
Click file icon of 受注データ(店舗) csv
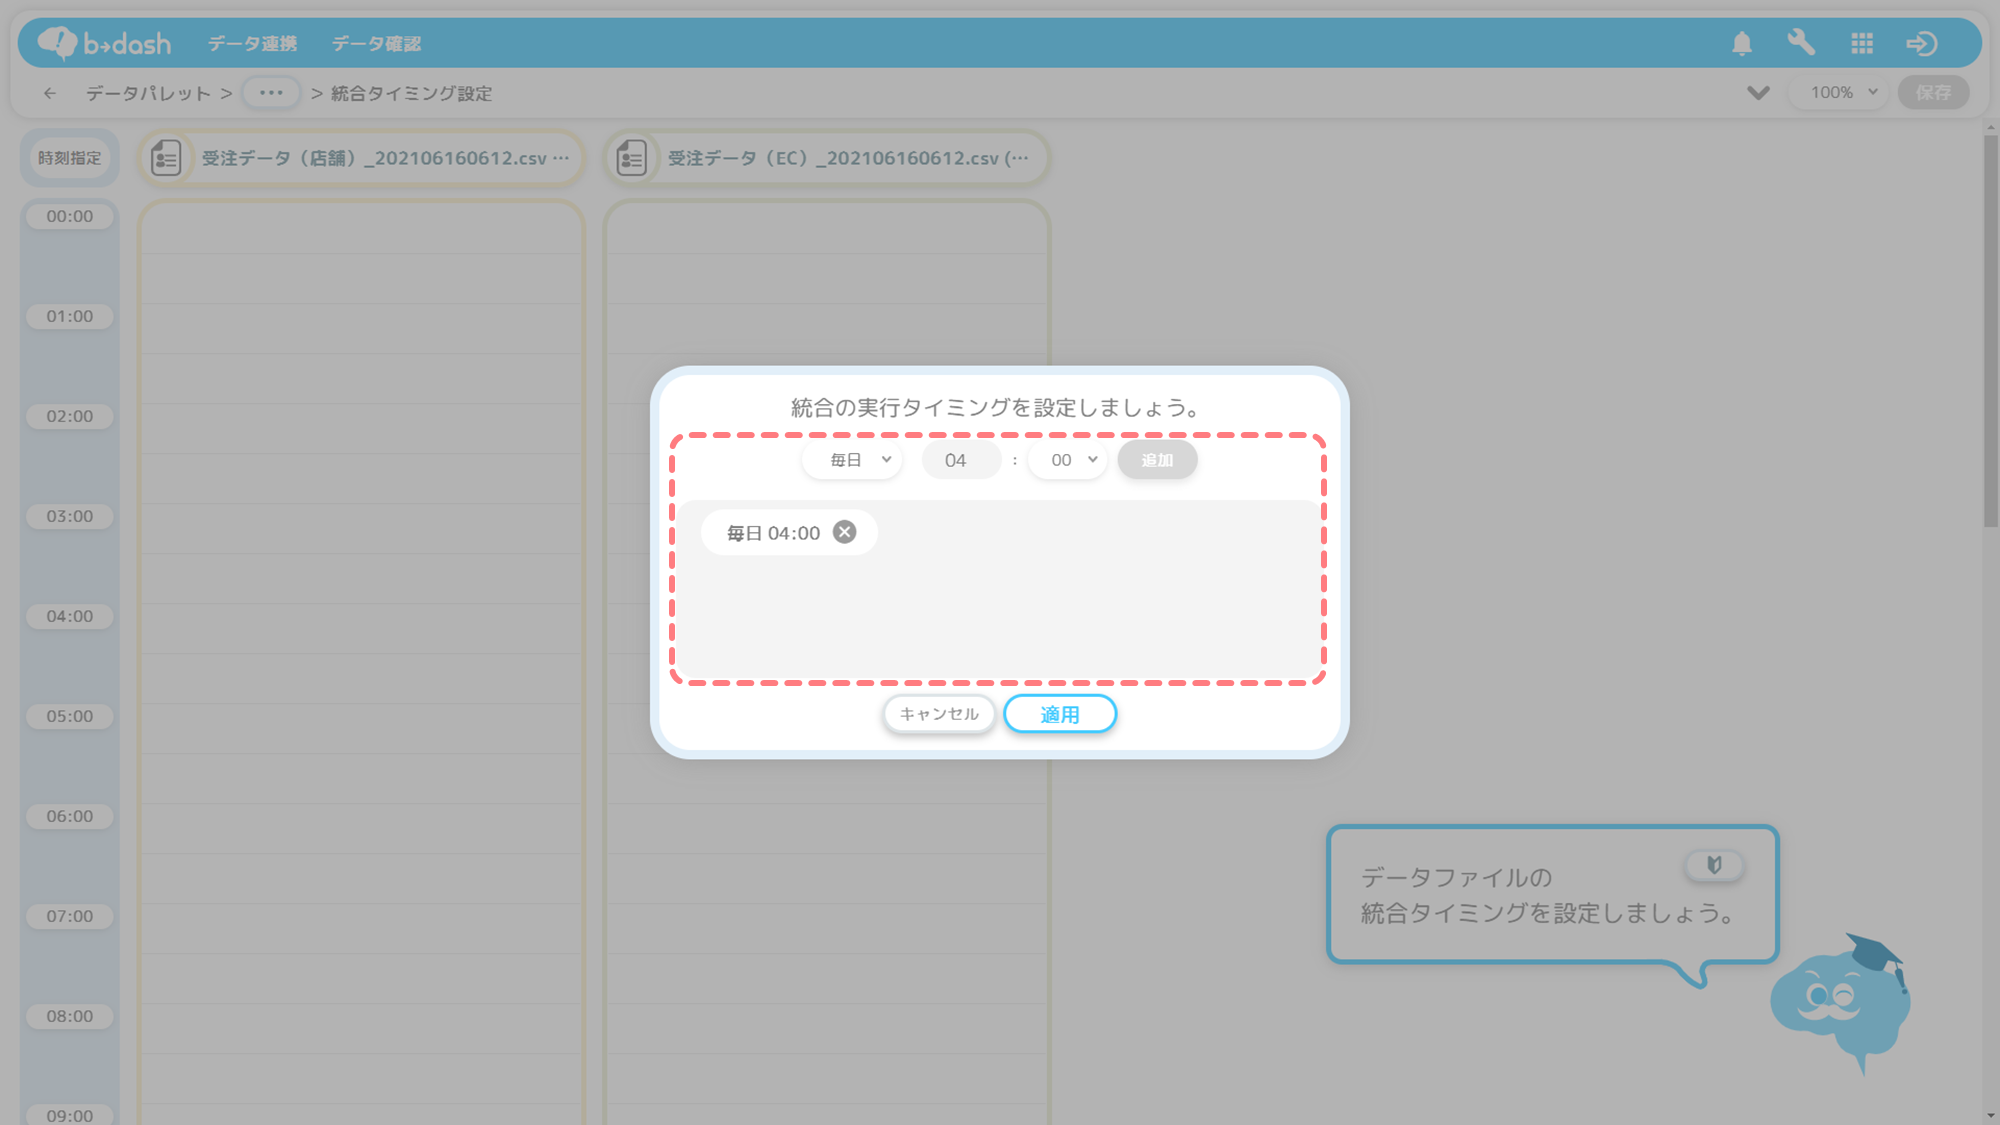click(166, 158)
